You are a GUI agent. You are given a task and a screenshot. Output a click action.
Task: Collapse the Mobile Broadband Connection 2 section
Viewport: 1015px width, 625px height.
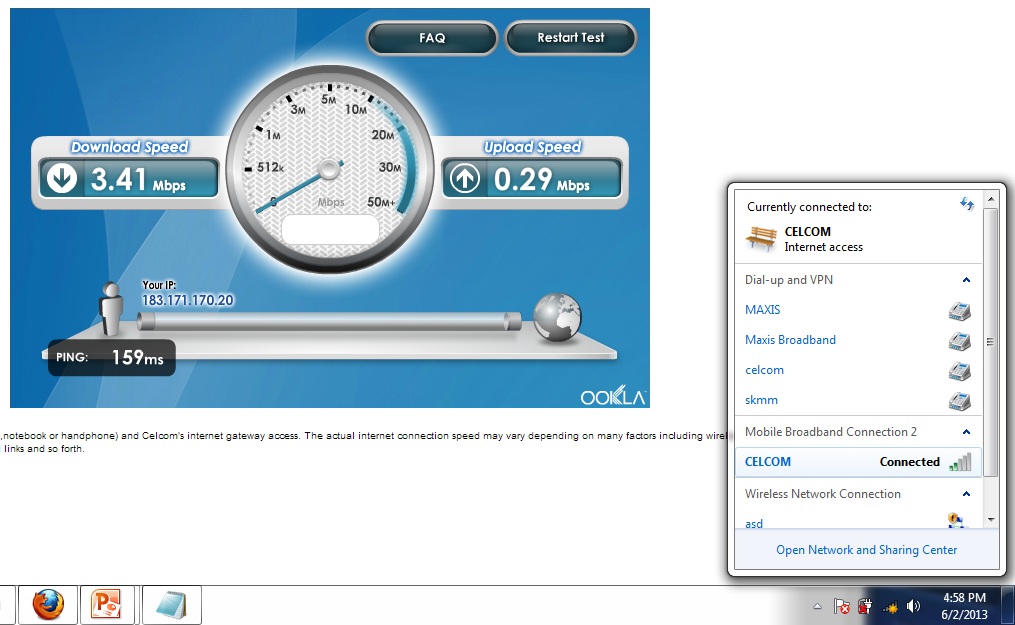[x=966, y=432]
